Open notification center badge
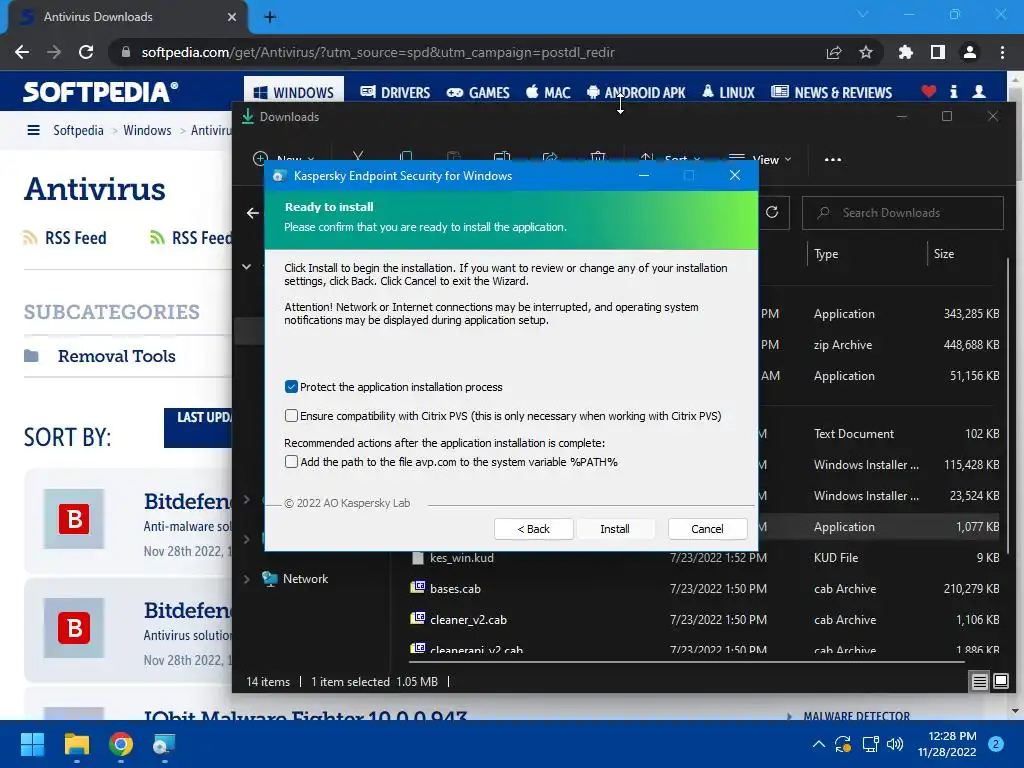The width and height of the screenshot is (1024, 768). (x=996, y=744)
